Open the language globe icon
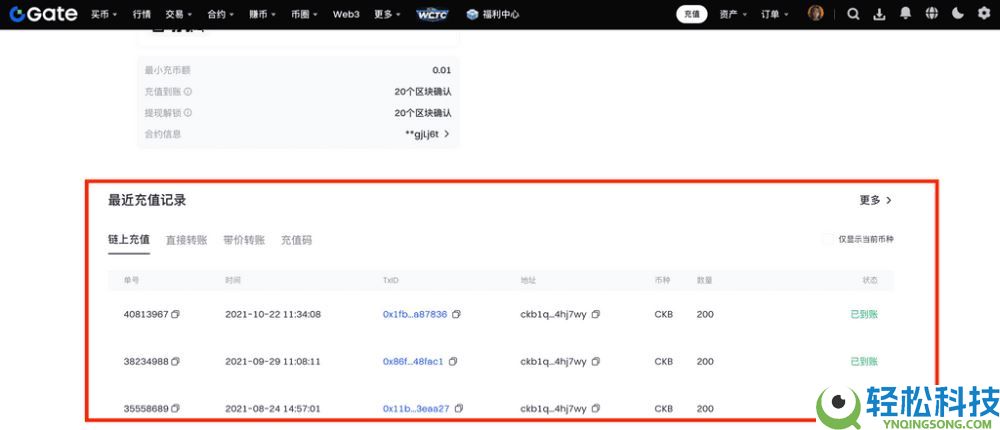This screenshot has width=1000, height=430. [932, 14]
